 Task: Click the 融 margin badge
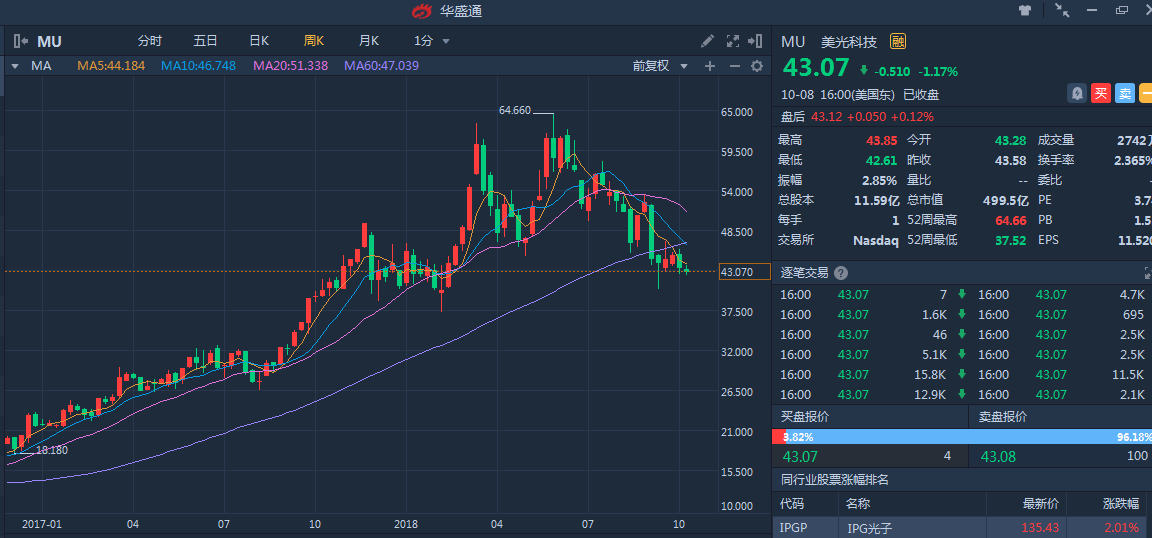point(898,42)
